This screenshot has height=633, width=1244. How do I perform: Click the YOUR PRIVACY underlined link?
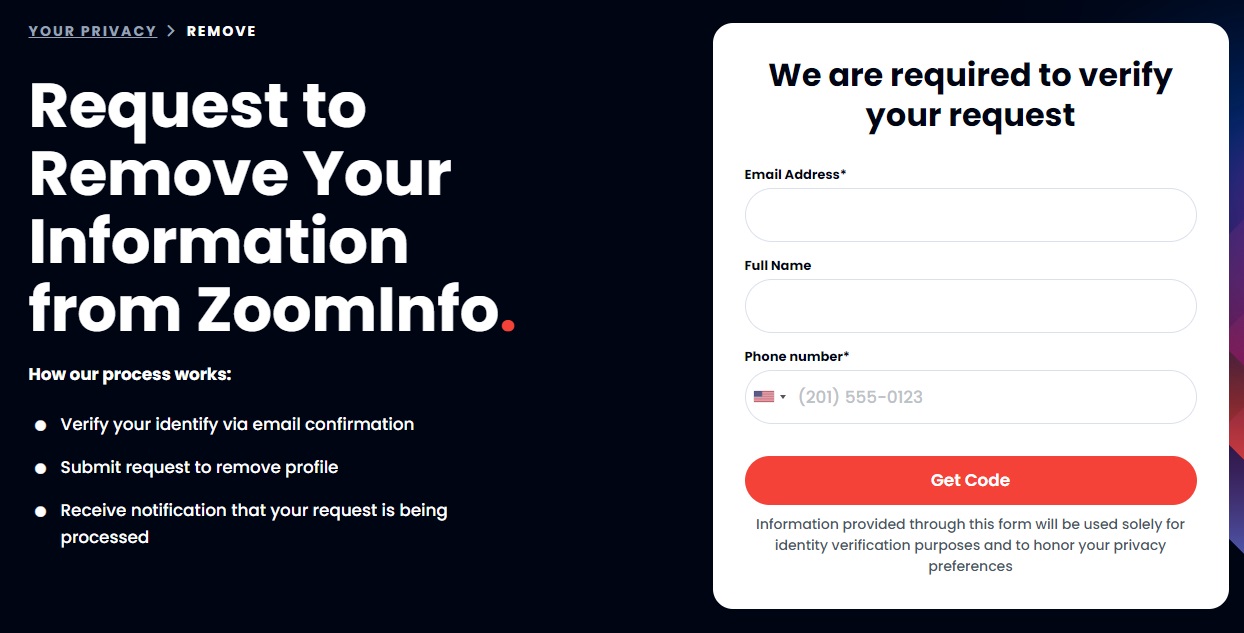point(92,30)
